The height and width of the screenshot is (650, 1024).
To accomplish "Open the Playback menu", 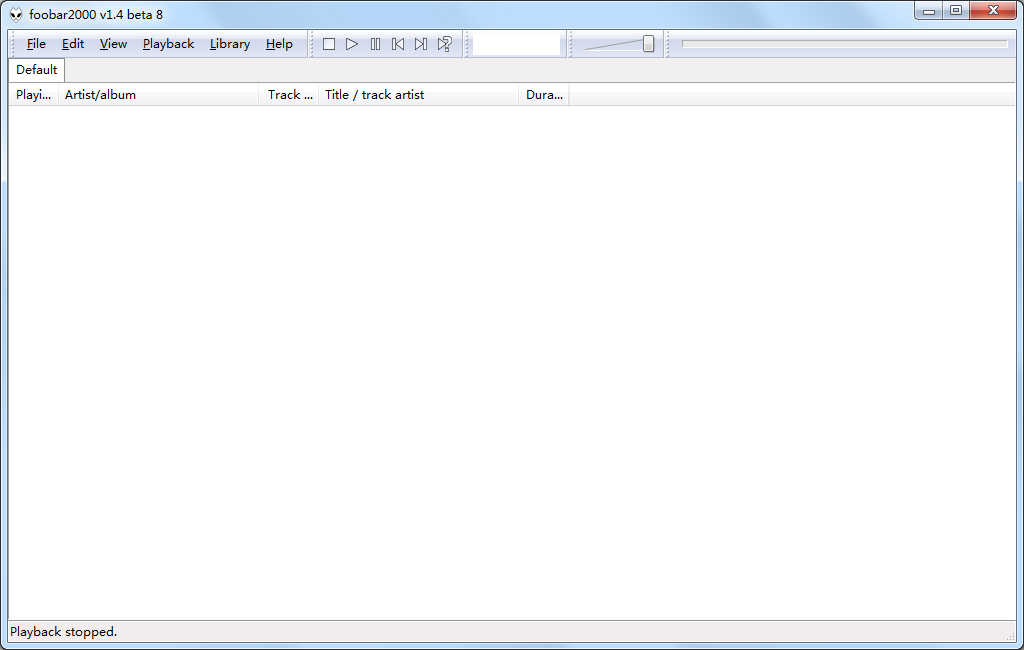I will click(x=168, y=44).
